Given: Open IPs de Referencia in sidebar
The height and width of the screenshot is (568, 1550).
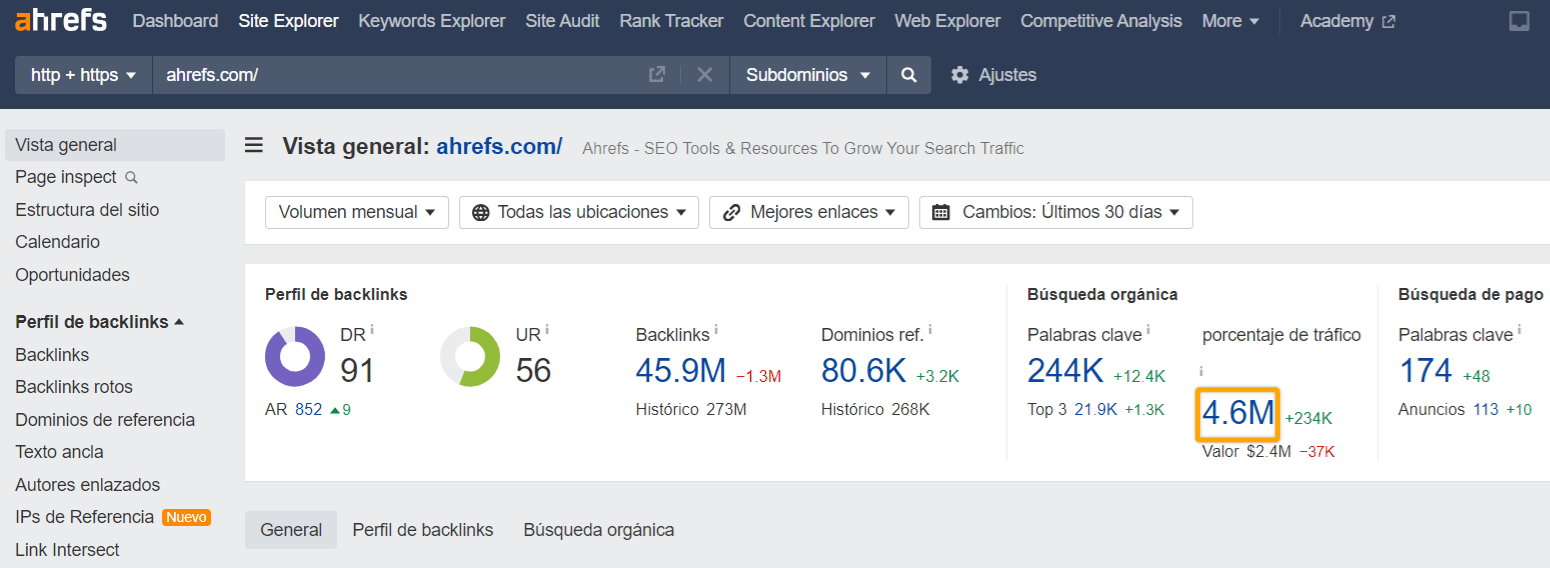Looking at the screenshot, I should tap(84, 517).
